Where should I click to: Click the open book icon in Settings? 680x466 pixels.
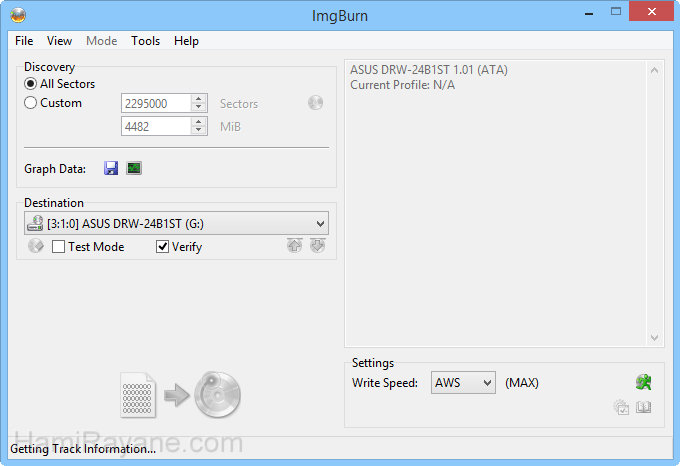[x=644, y=407]
